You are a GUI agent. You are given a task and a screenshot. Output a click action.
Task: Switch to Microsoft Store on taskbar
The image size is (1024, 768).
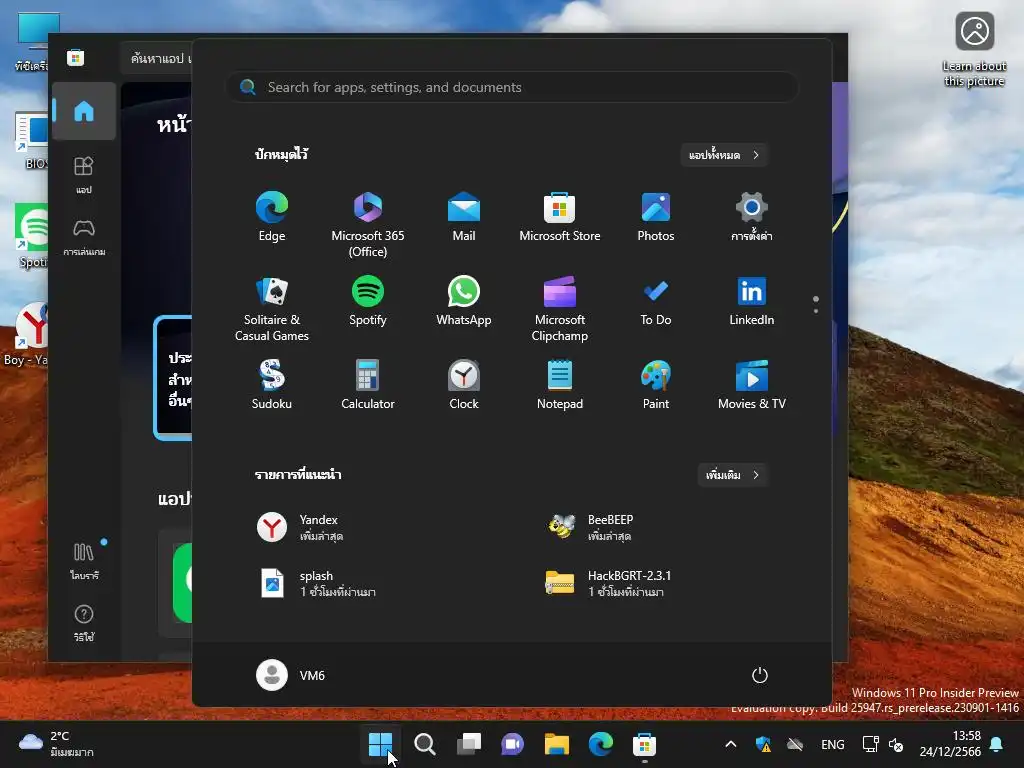645,744
